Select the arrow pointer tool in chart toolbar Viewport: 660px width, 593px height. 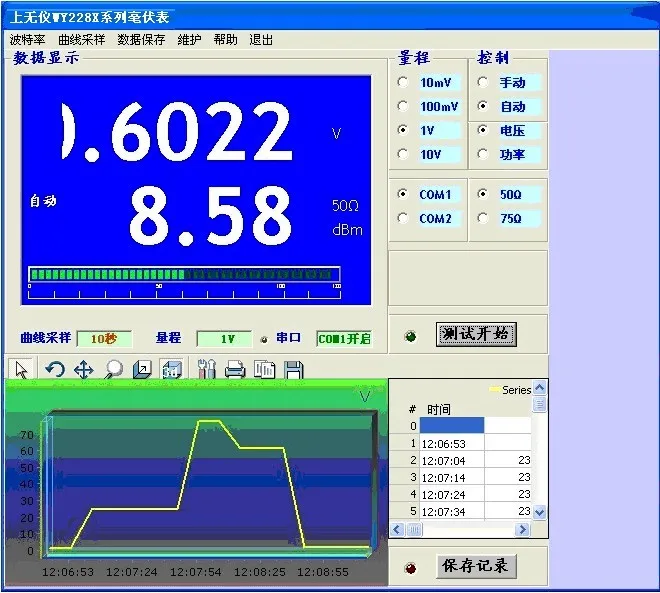click(x=21, y=369)
